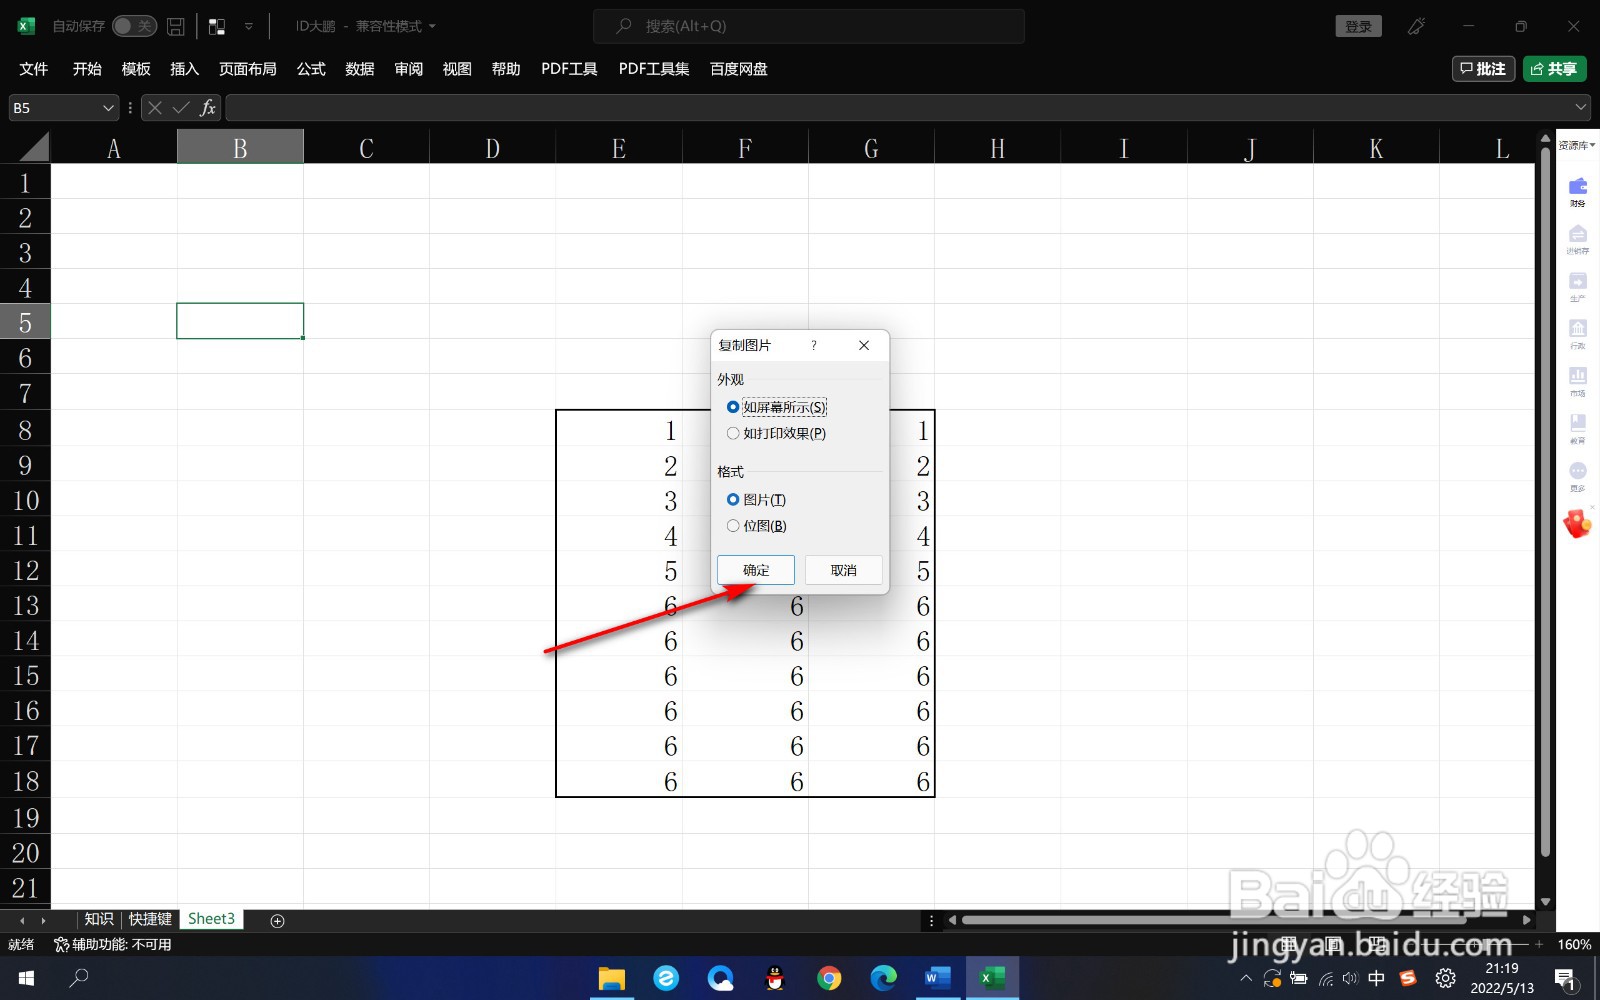Click the add new sheet plus icon

[x=278, y=920]
